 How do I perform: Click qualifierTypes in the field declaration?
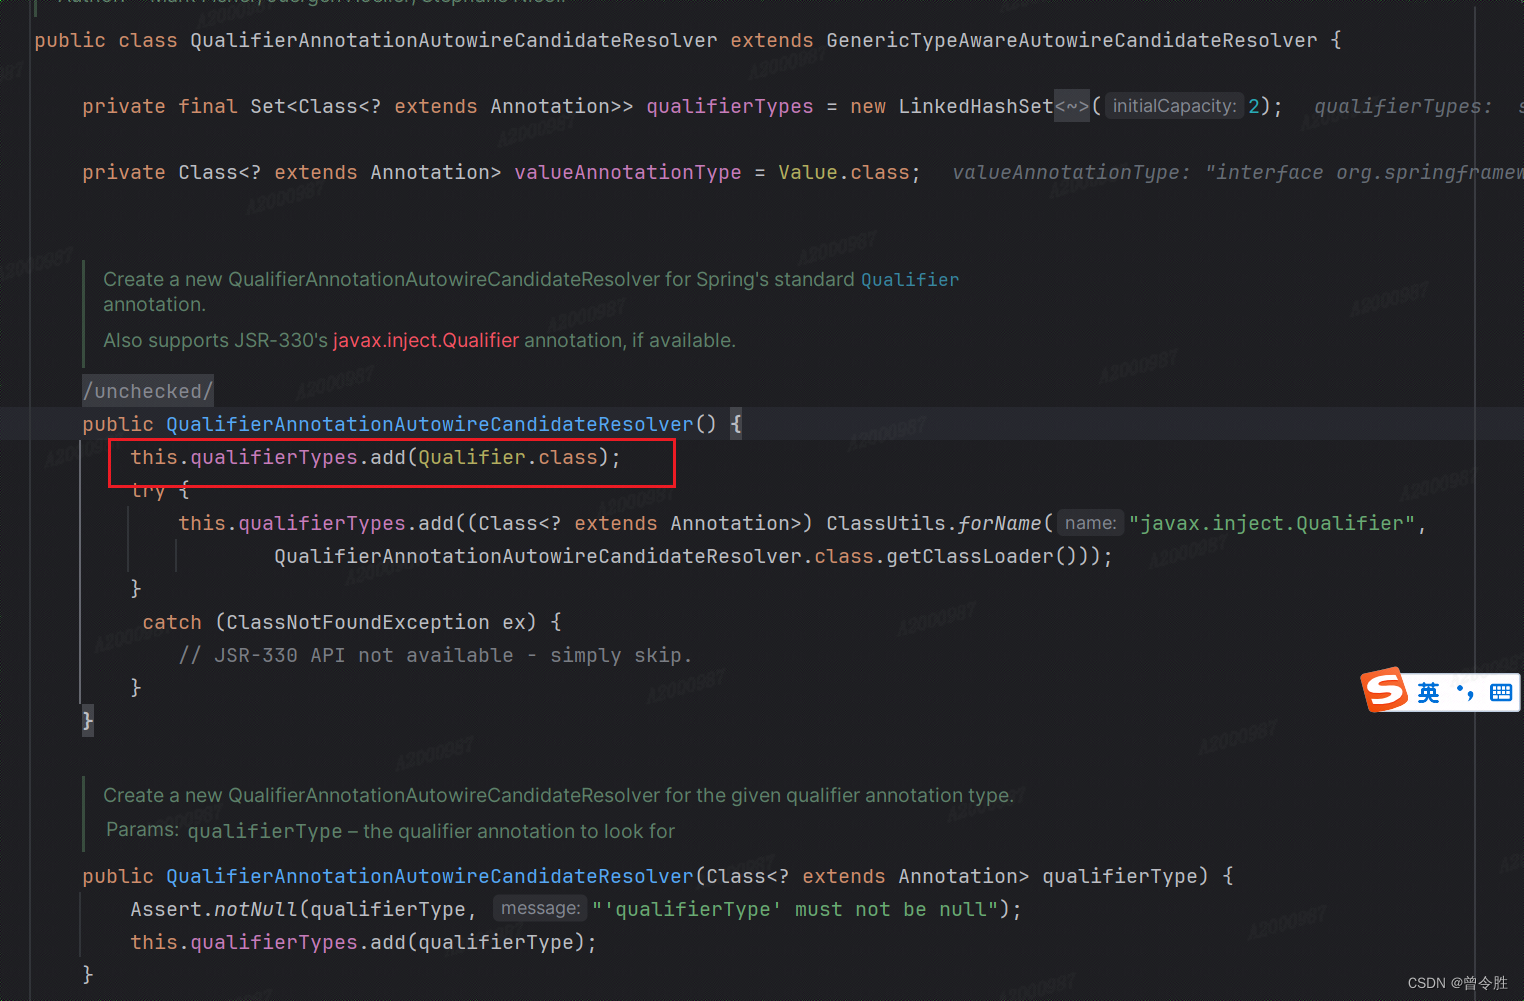(x=730, y=106)
